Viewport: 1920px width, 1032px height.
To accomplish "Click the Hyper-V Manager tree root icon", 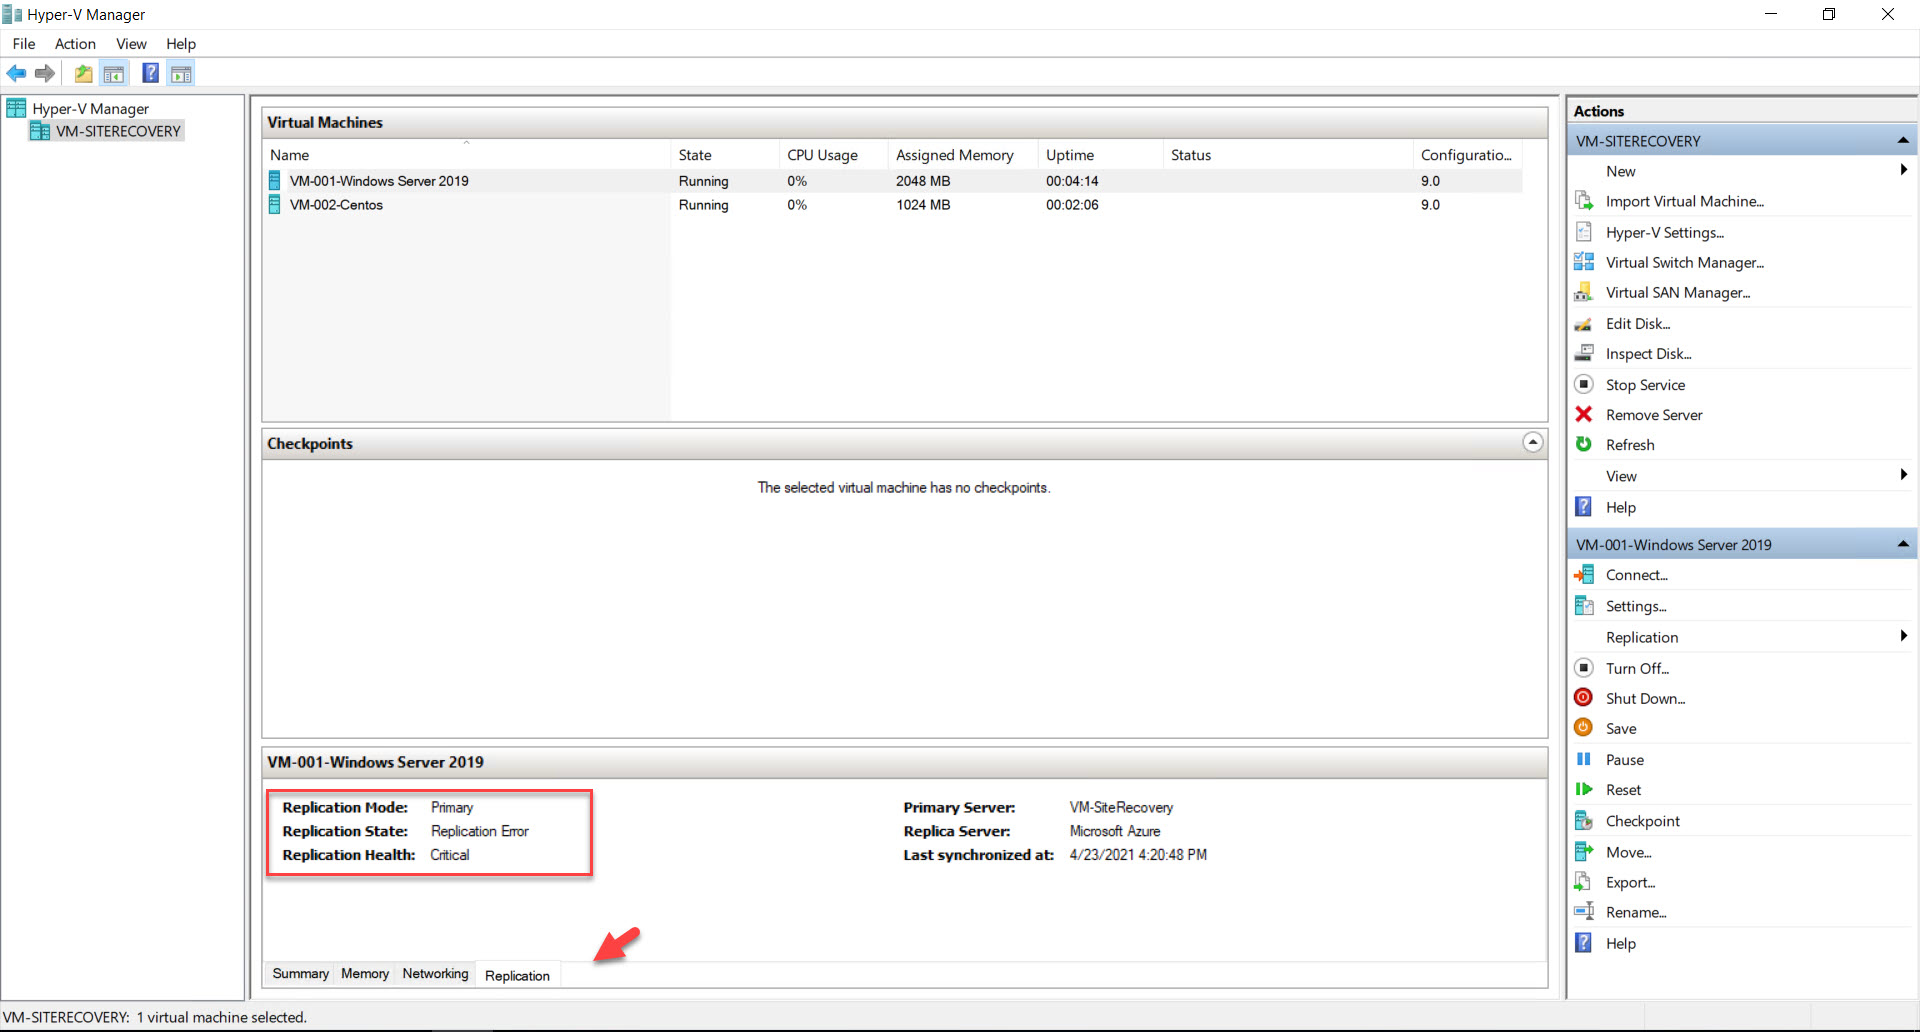I will pos(16,108).
